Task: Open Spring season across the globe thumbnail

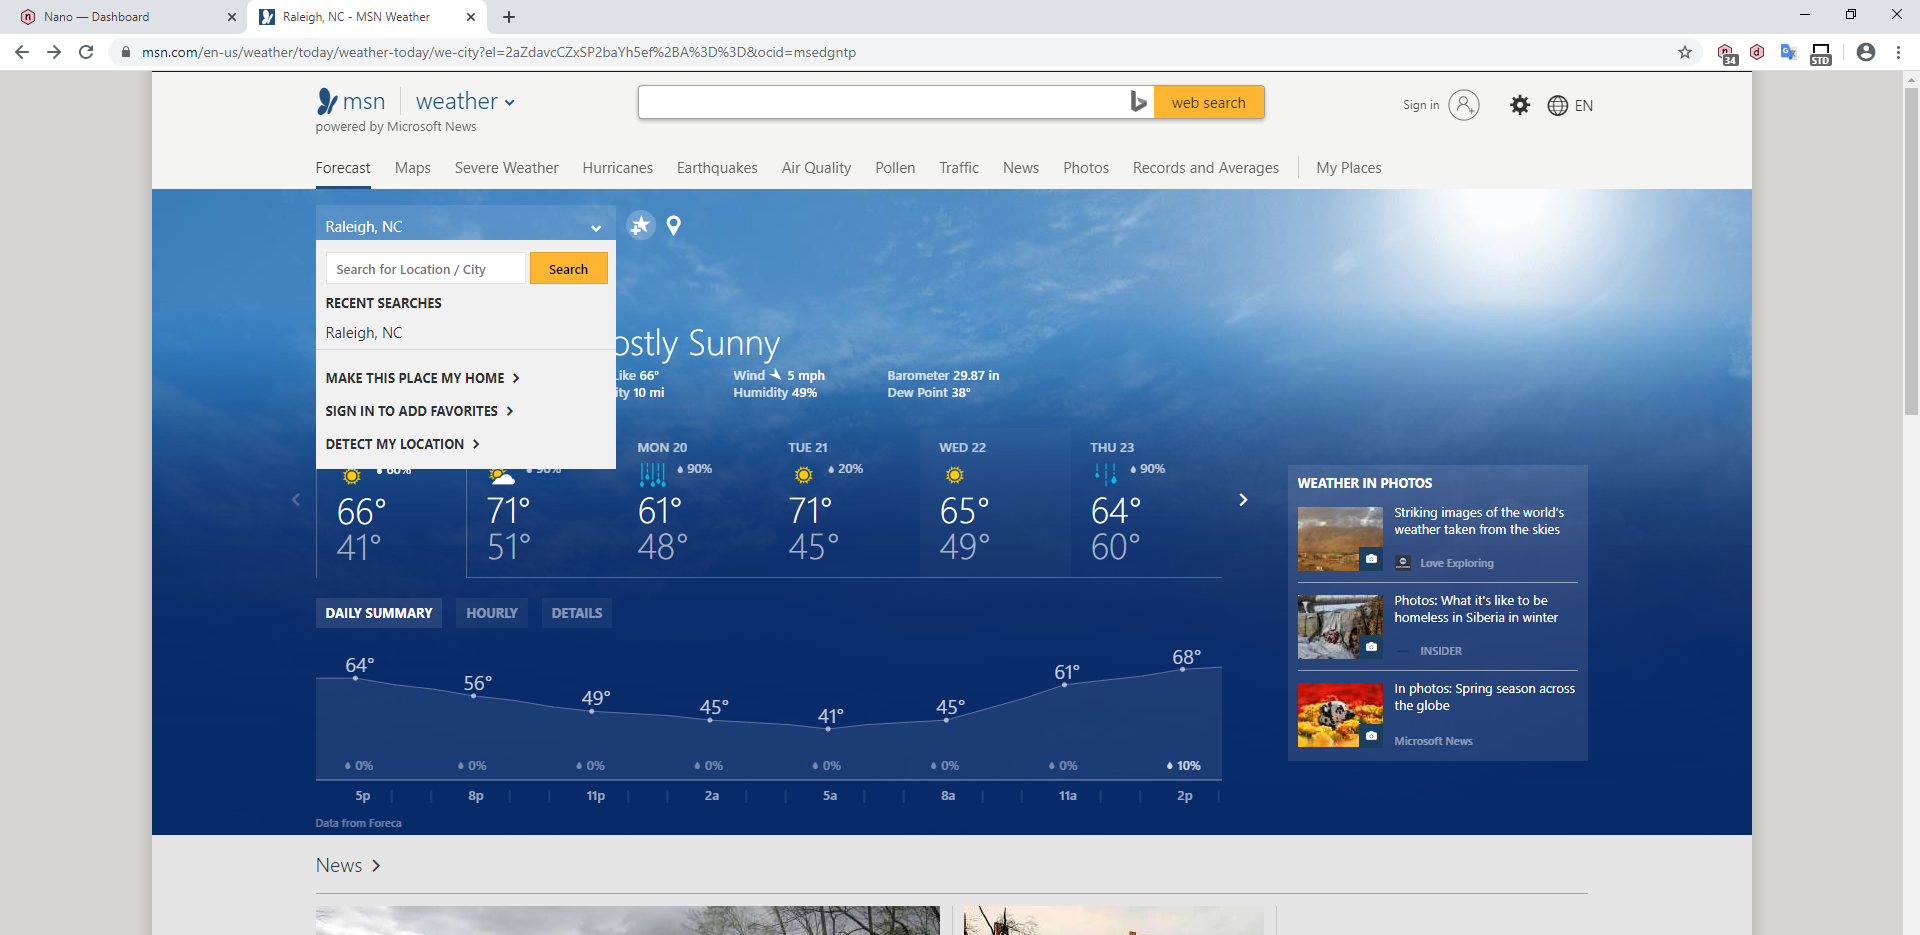Action: coord(1340,715)
